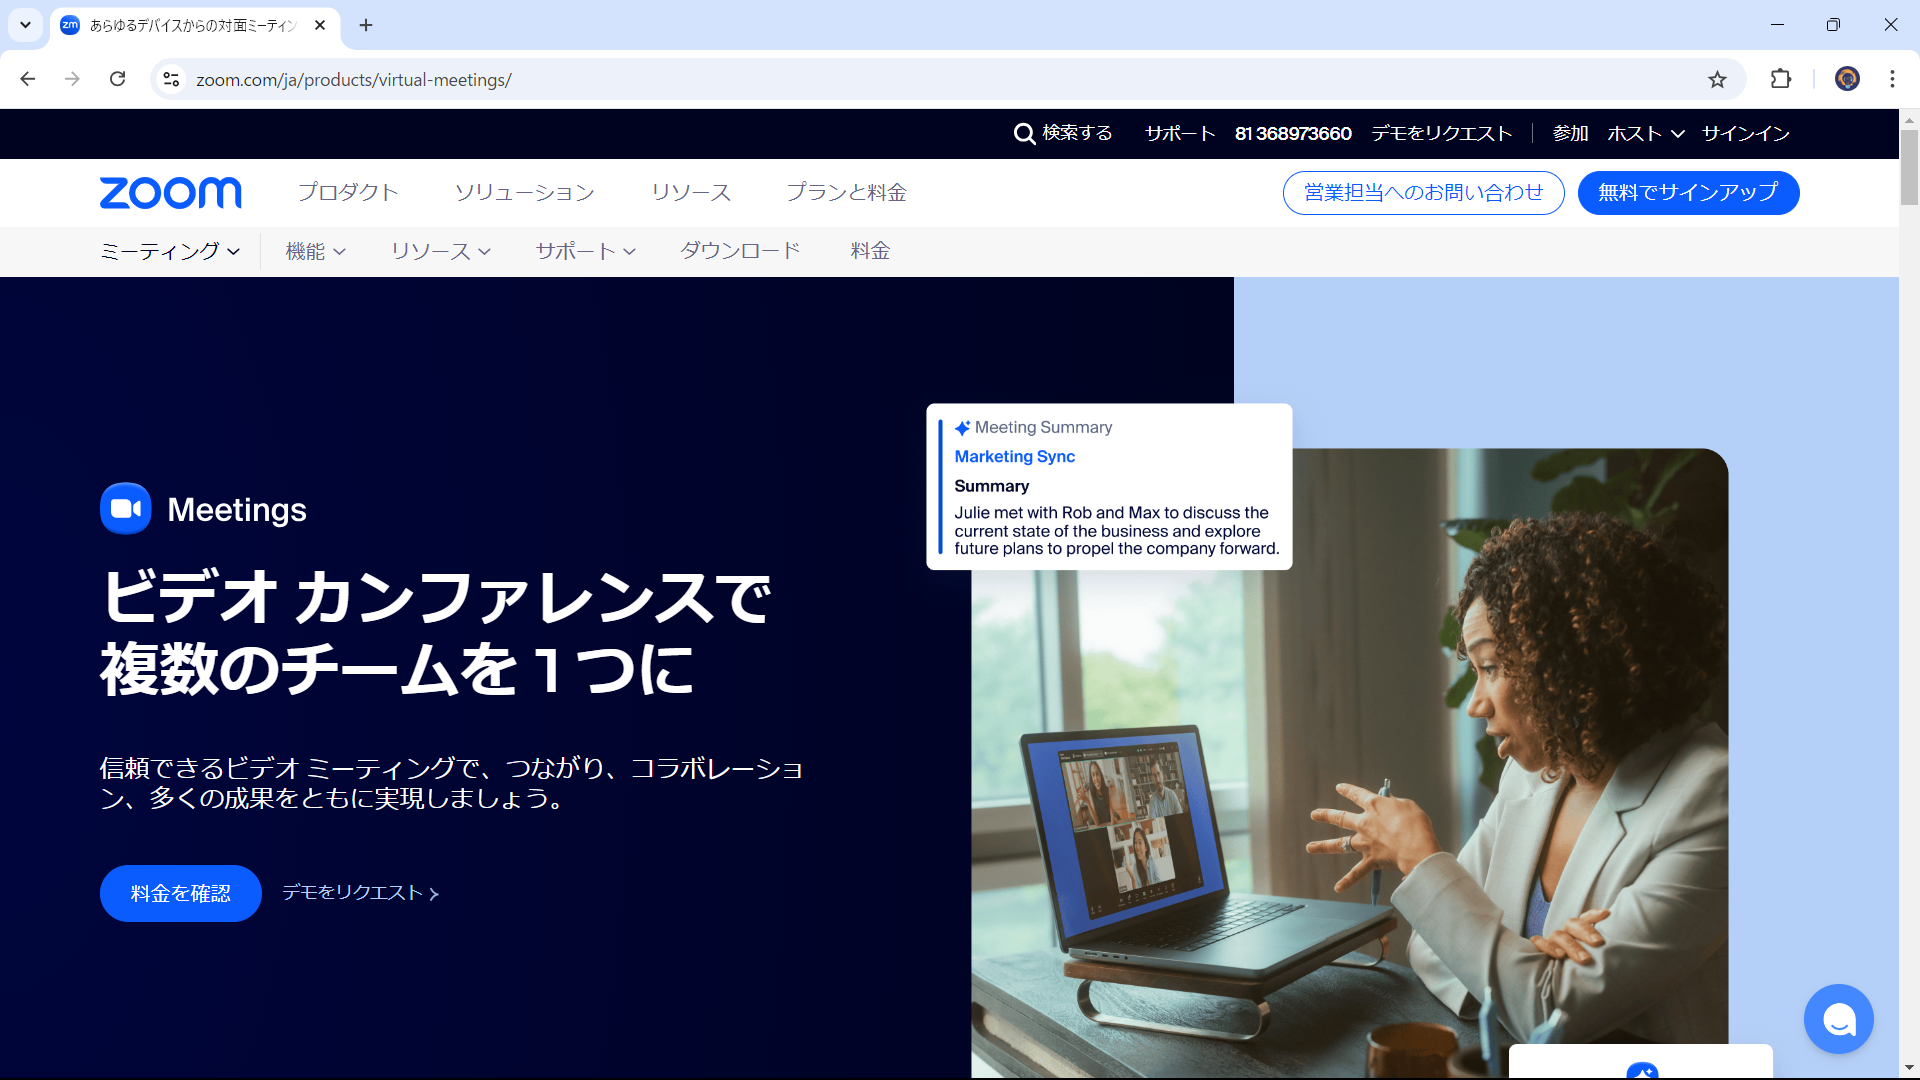Click the Marketing Sync title

1014,456
